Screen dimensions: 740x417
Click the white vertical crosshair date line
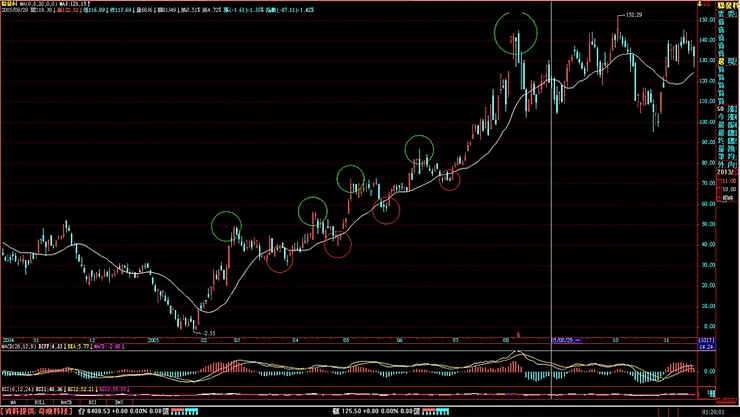click(x=552, y=200)
